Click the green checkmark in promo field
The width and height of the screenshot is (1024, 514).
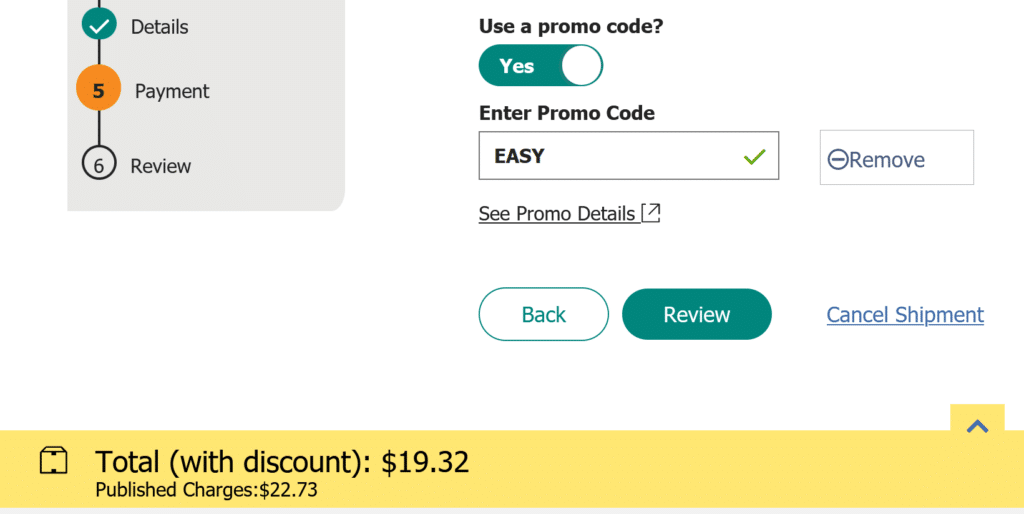click(x=754, y=157)
